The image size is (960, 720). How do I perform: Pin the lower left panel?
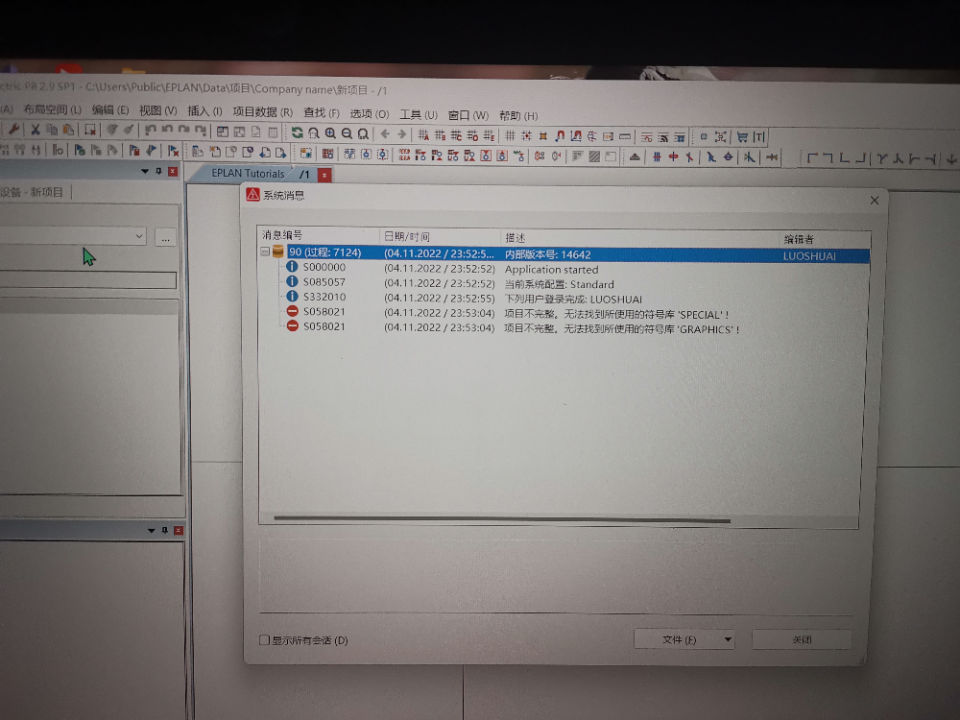click(x=165, y=530)
